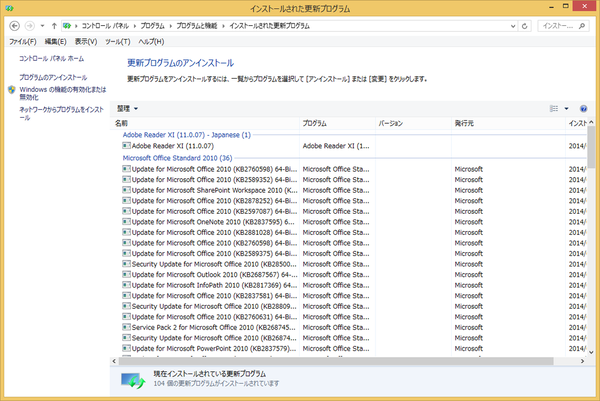Click horizontal scrollbar left arrow
Viewport: 600px width, 401px height.
coord(114,361)
